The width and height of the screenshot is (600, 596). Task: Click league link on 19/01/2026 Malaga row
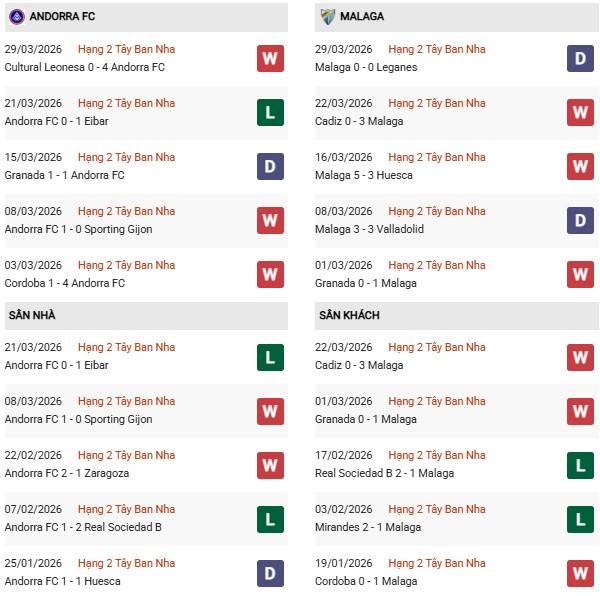[437, 563]
